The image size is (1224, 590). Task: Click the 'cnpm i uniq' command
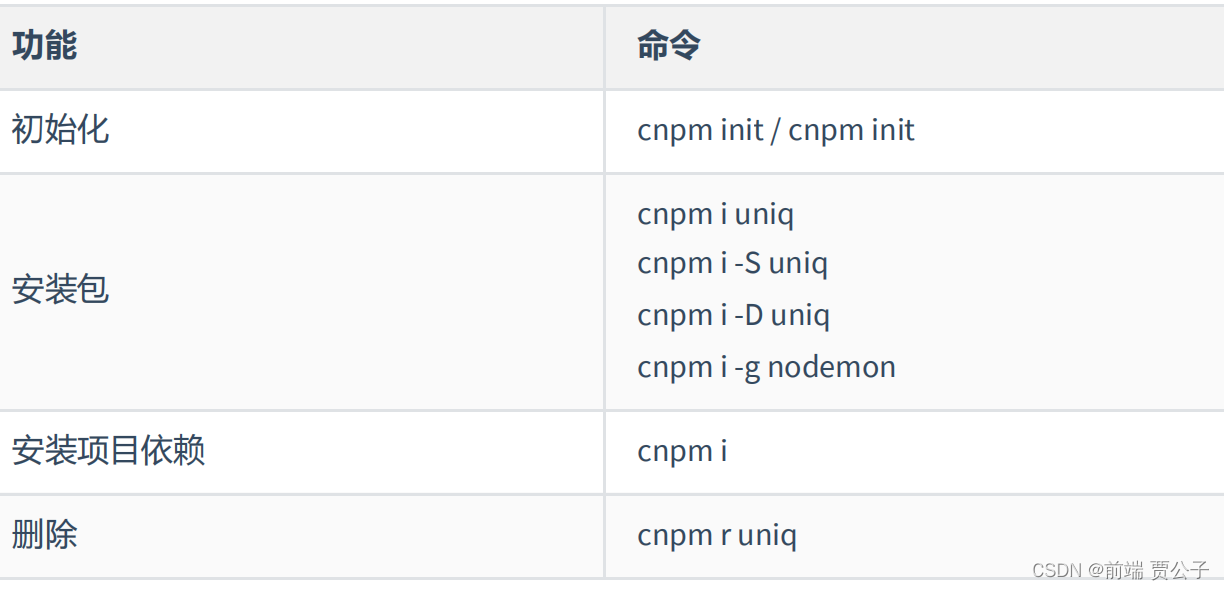(x=715, y=215)
